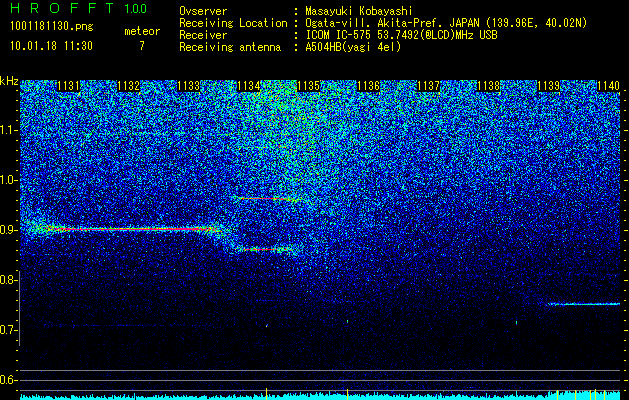Click the 0.9 frequency axis label

click(x=8, y=230)
